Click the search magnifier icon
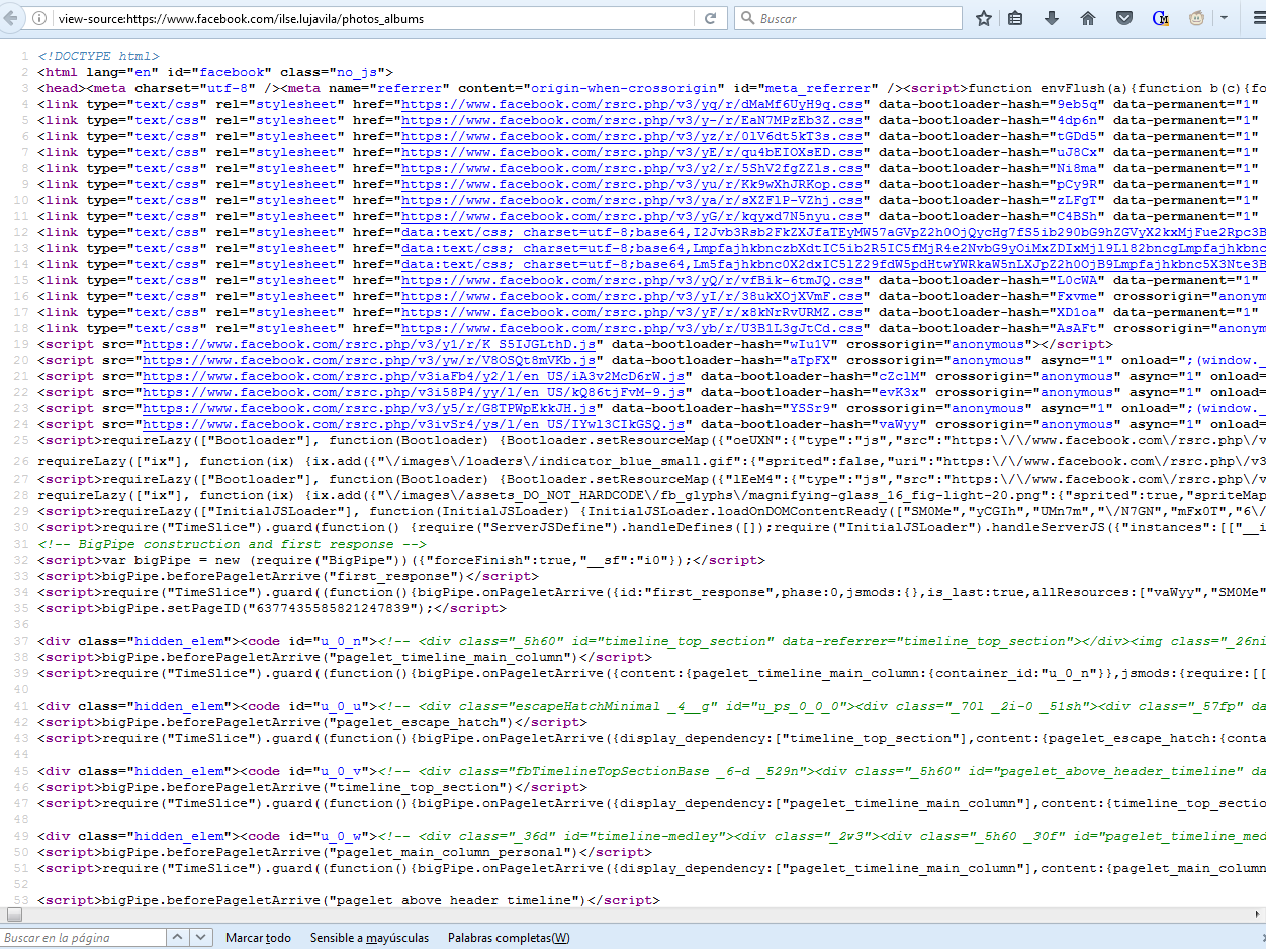This screenshot has height=949, width=1266. pyautogui.click(x=746, y=18)
